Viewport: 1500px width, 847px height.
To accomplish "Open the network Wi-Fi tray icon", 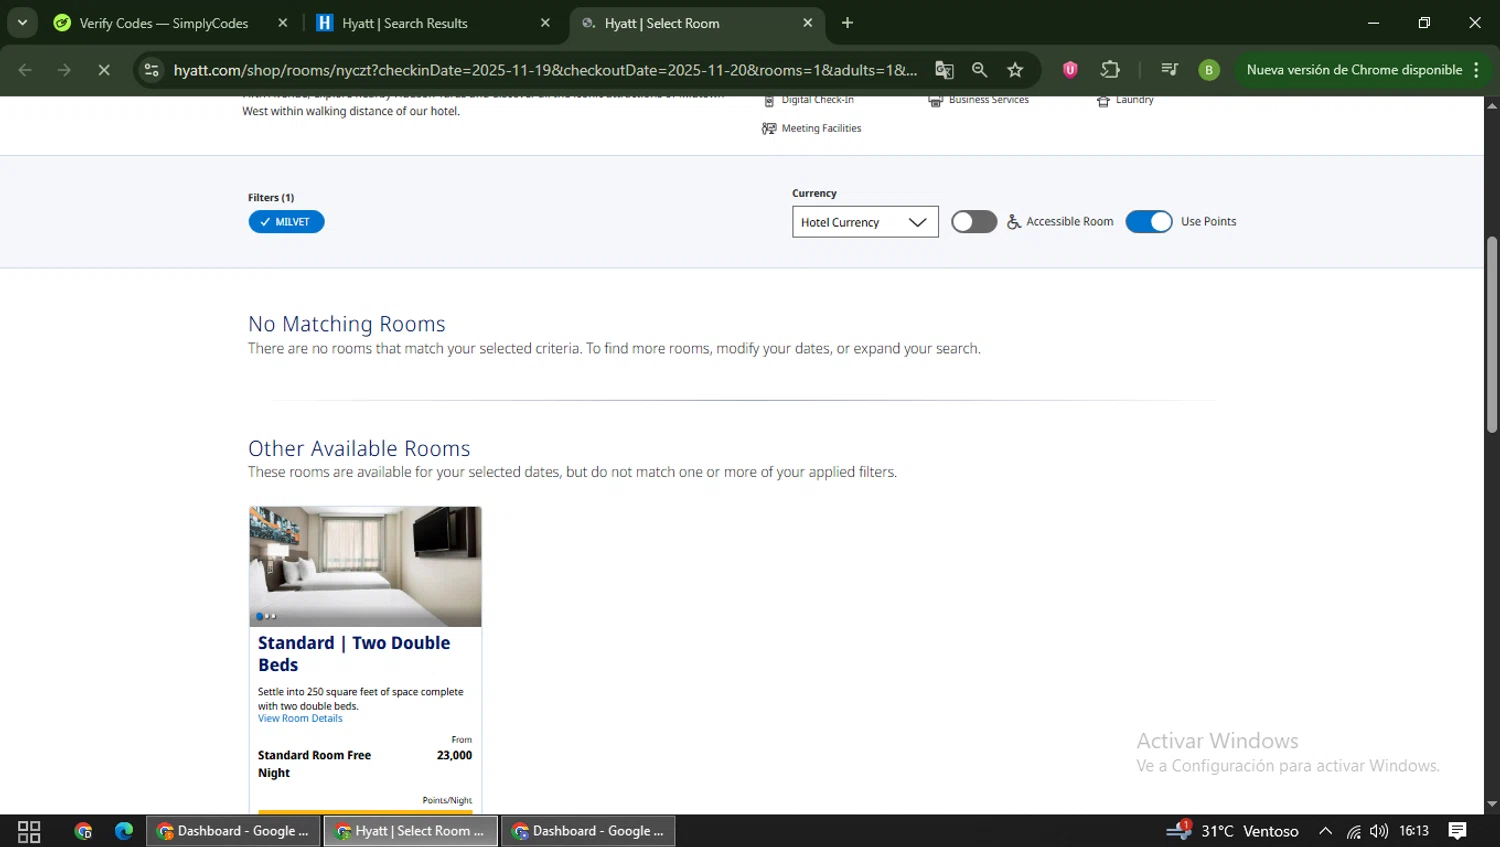I will click(1353, 831).
